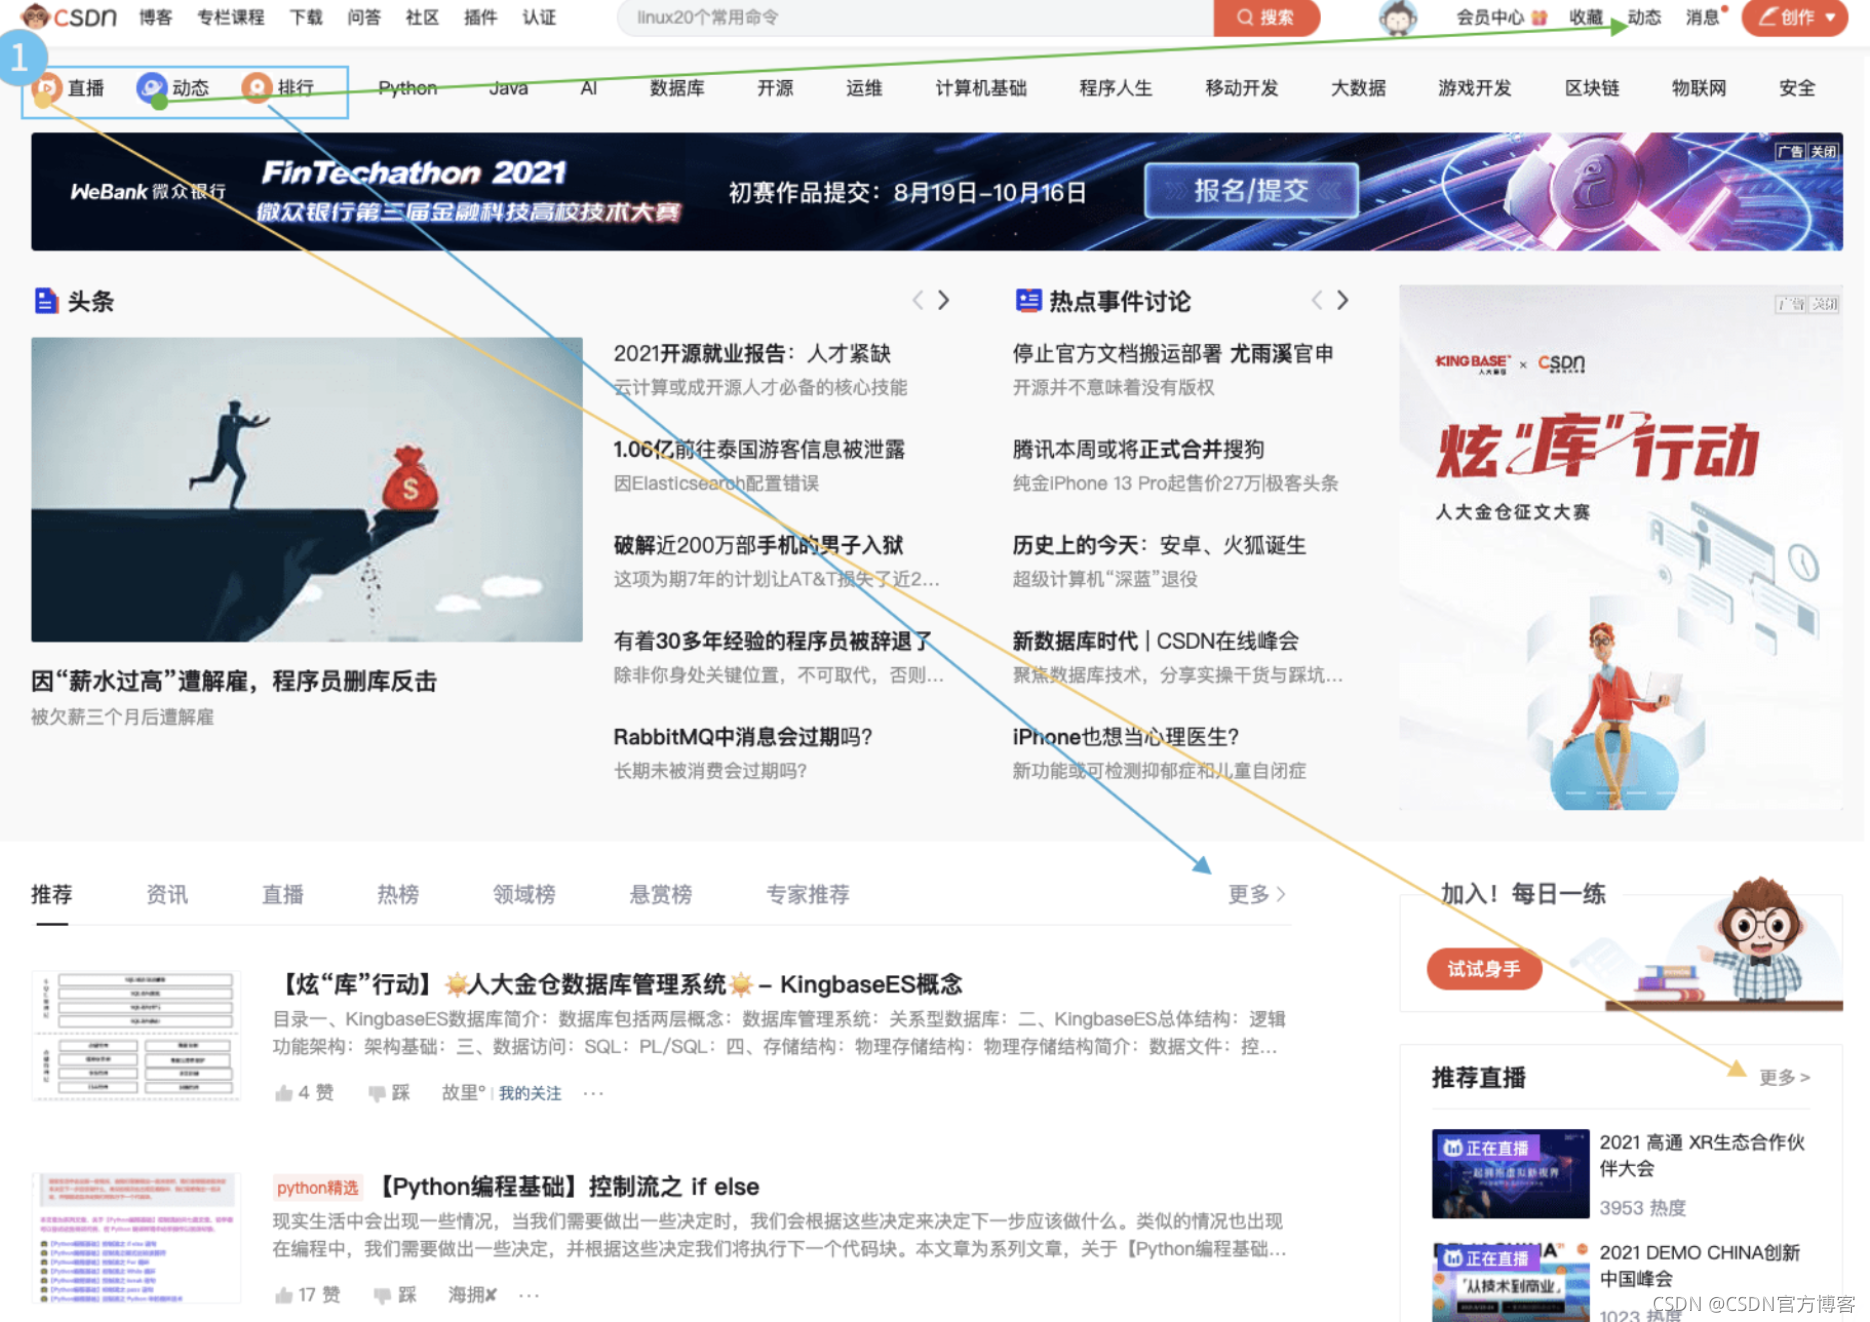The image size is (1870, 1322).
Task: Open article 2021开源就业报告：人才紧缺
Action: [752, 353]
